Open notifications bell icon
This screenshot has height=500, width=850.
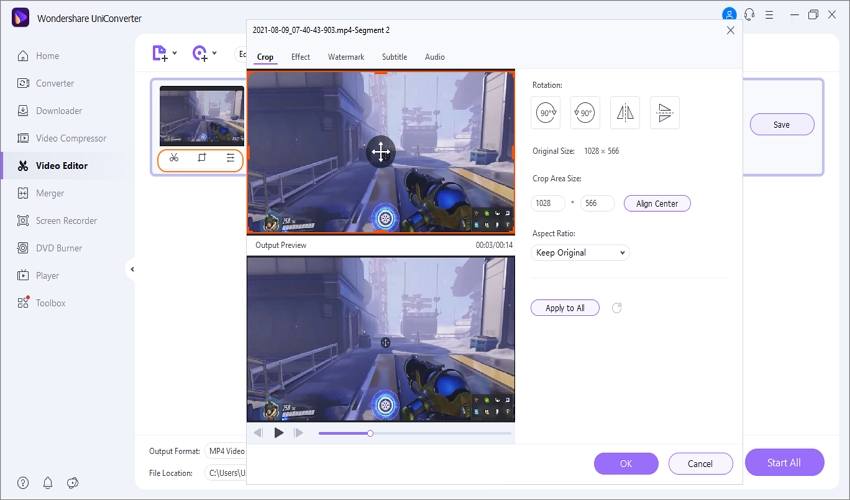pos(48,483)
